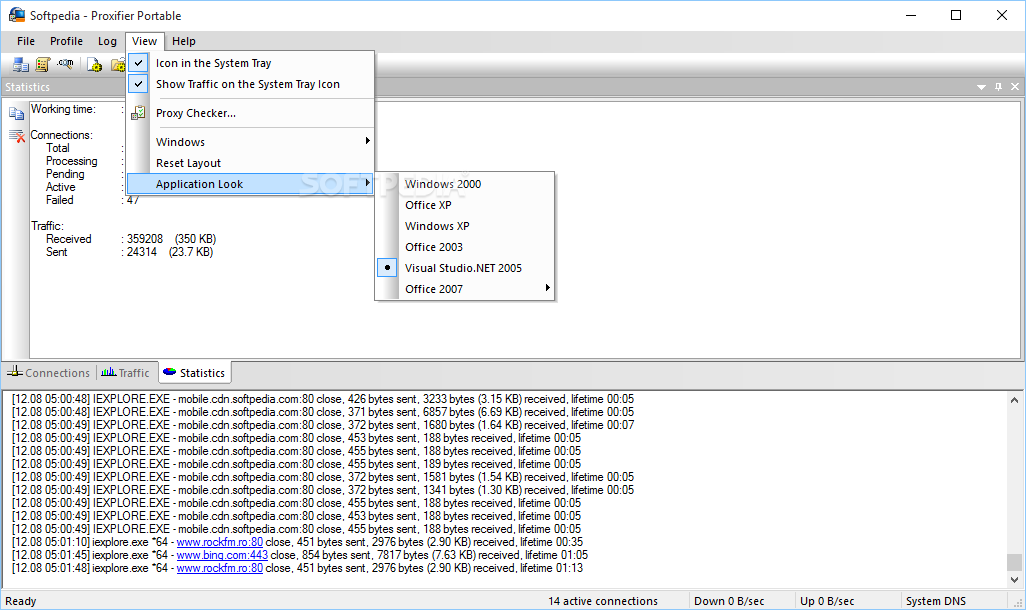This screenshot has width=1026, height=610.
Task: Click the 'Working time:' label
Action: point(63,109)
